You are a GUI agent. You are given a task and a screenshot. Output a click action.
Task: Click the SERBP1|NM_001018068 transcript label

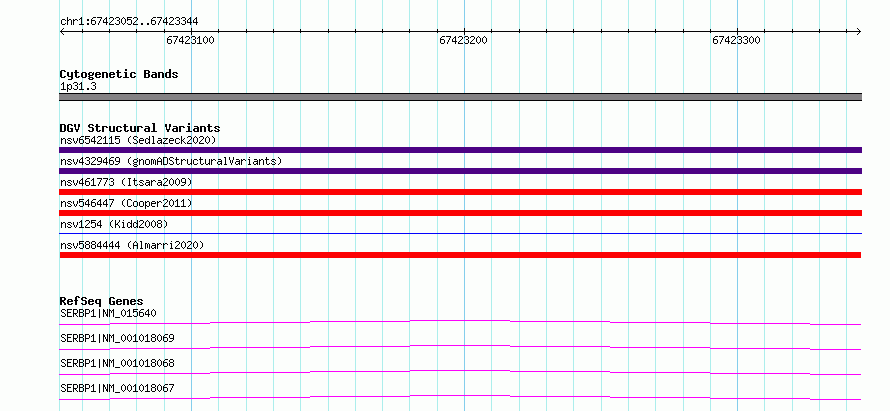pos(117,363)
